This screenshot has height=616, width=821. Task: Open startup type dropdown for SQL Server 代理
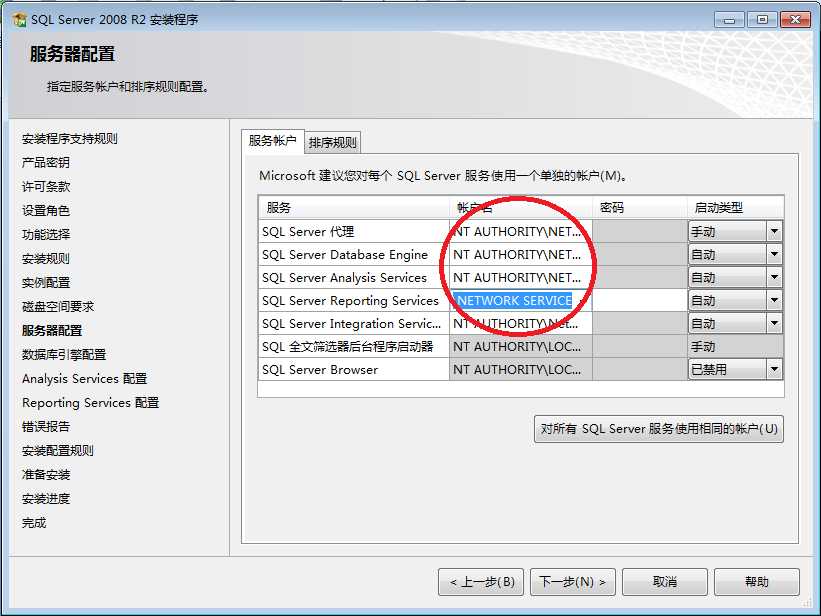click(x=774, y=231)
